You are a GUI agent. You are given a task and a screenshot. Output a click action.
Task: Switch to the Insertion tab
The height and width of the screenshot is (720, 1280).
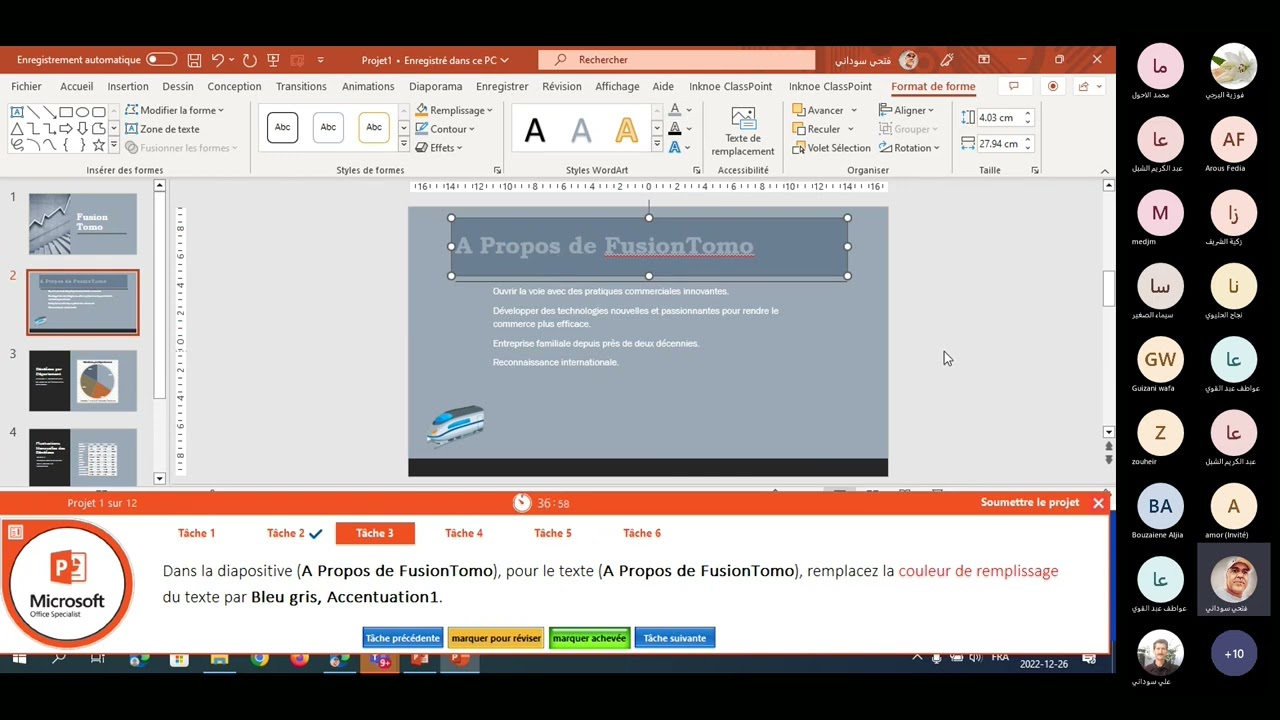(x=128, y=87)
